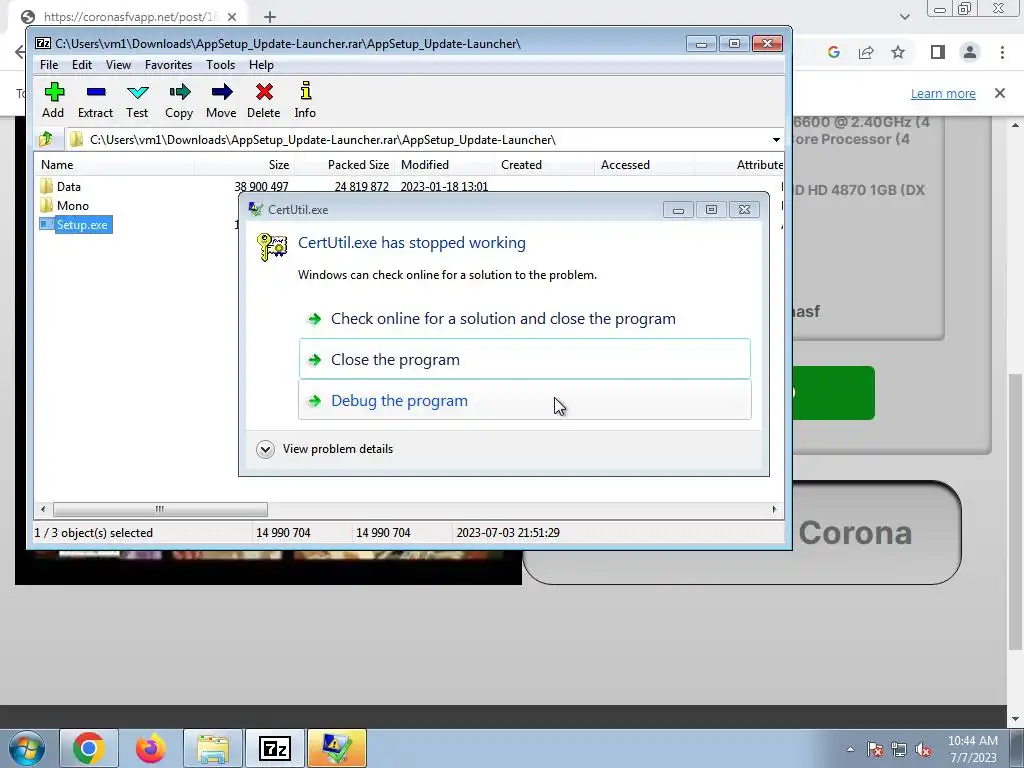
Task: Toggle Chrome side panel icon
Action: 938,52
